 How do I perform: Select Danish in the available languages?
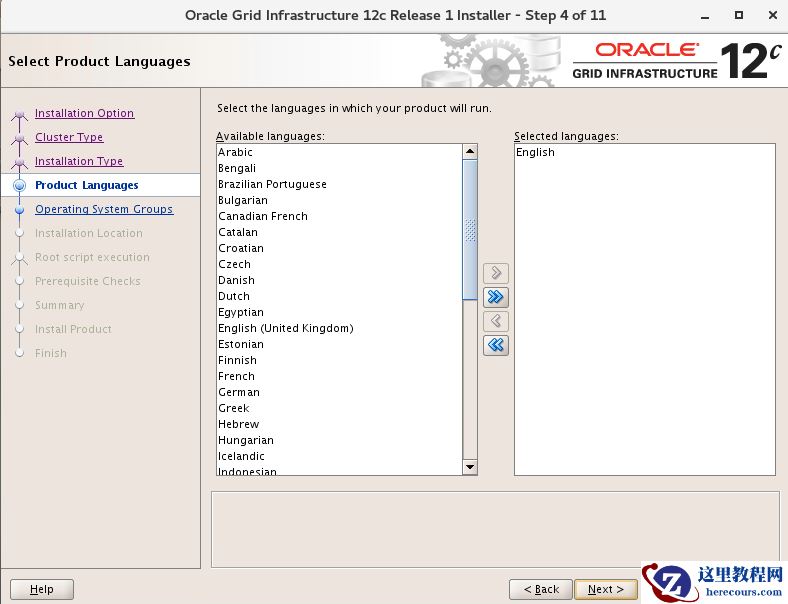pyautogui.click(x=339, y=280)
